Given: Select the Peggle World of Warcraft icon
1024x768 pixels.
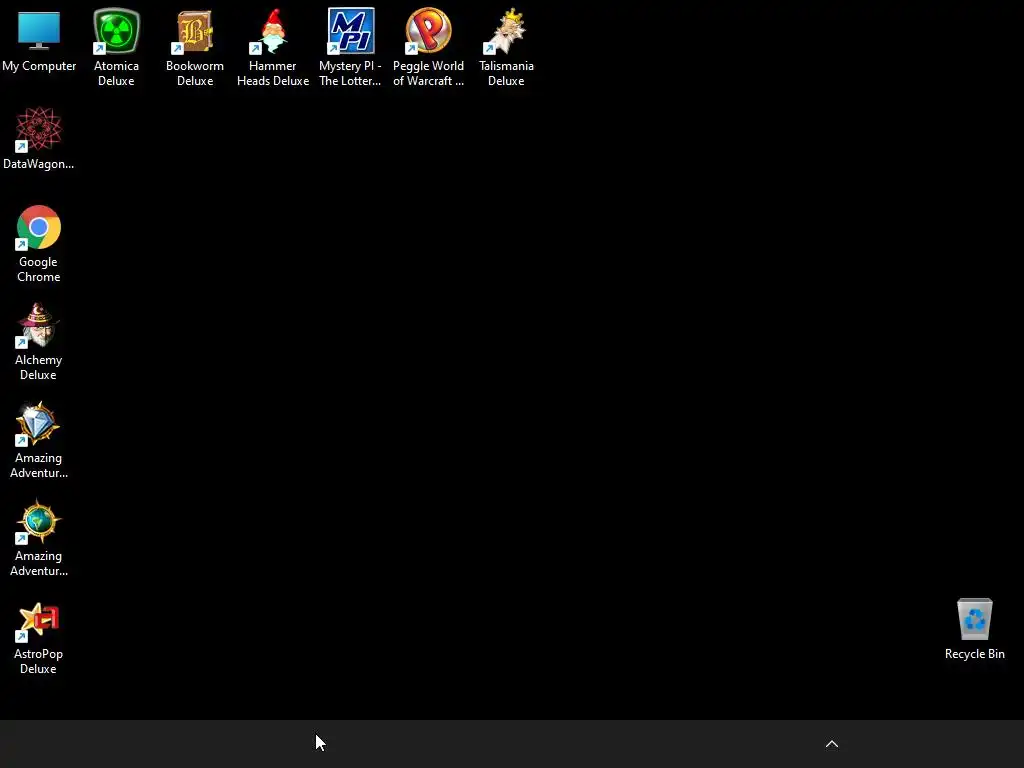Looking at the screenshot, I should (x=428, y=31).
